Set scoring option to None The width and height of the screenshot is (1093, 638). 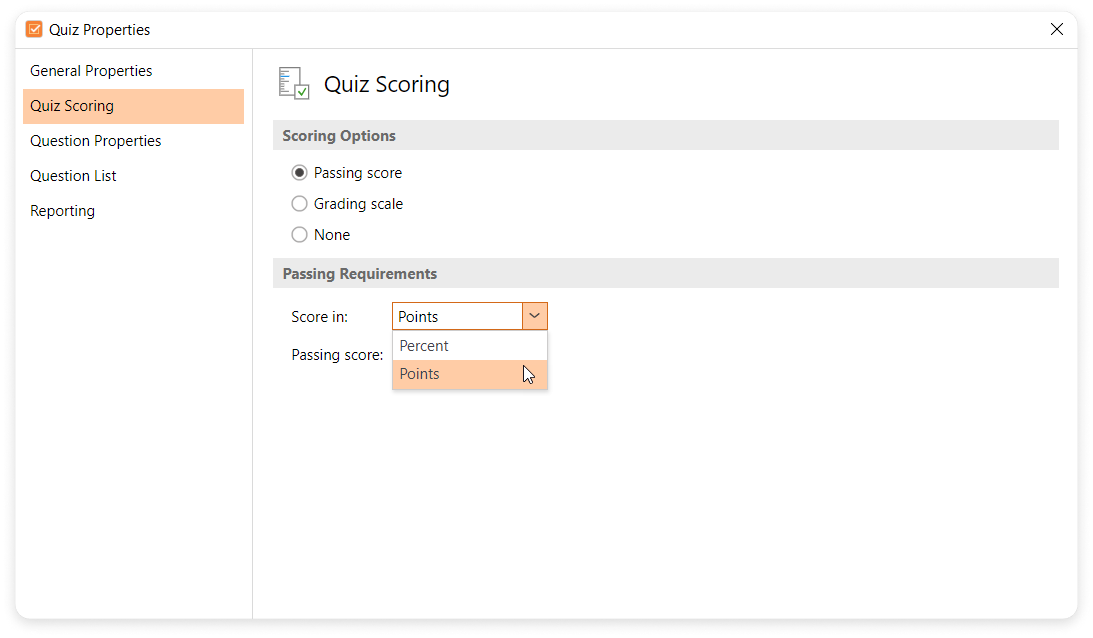pyautogui.click(x=299, y=235)
